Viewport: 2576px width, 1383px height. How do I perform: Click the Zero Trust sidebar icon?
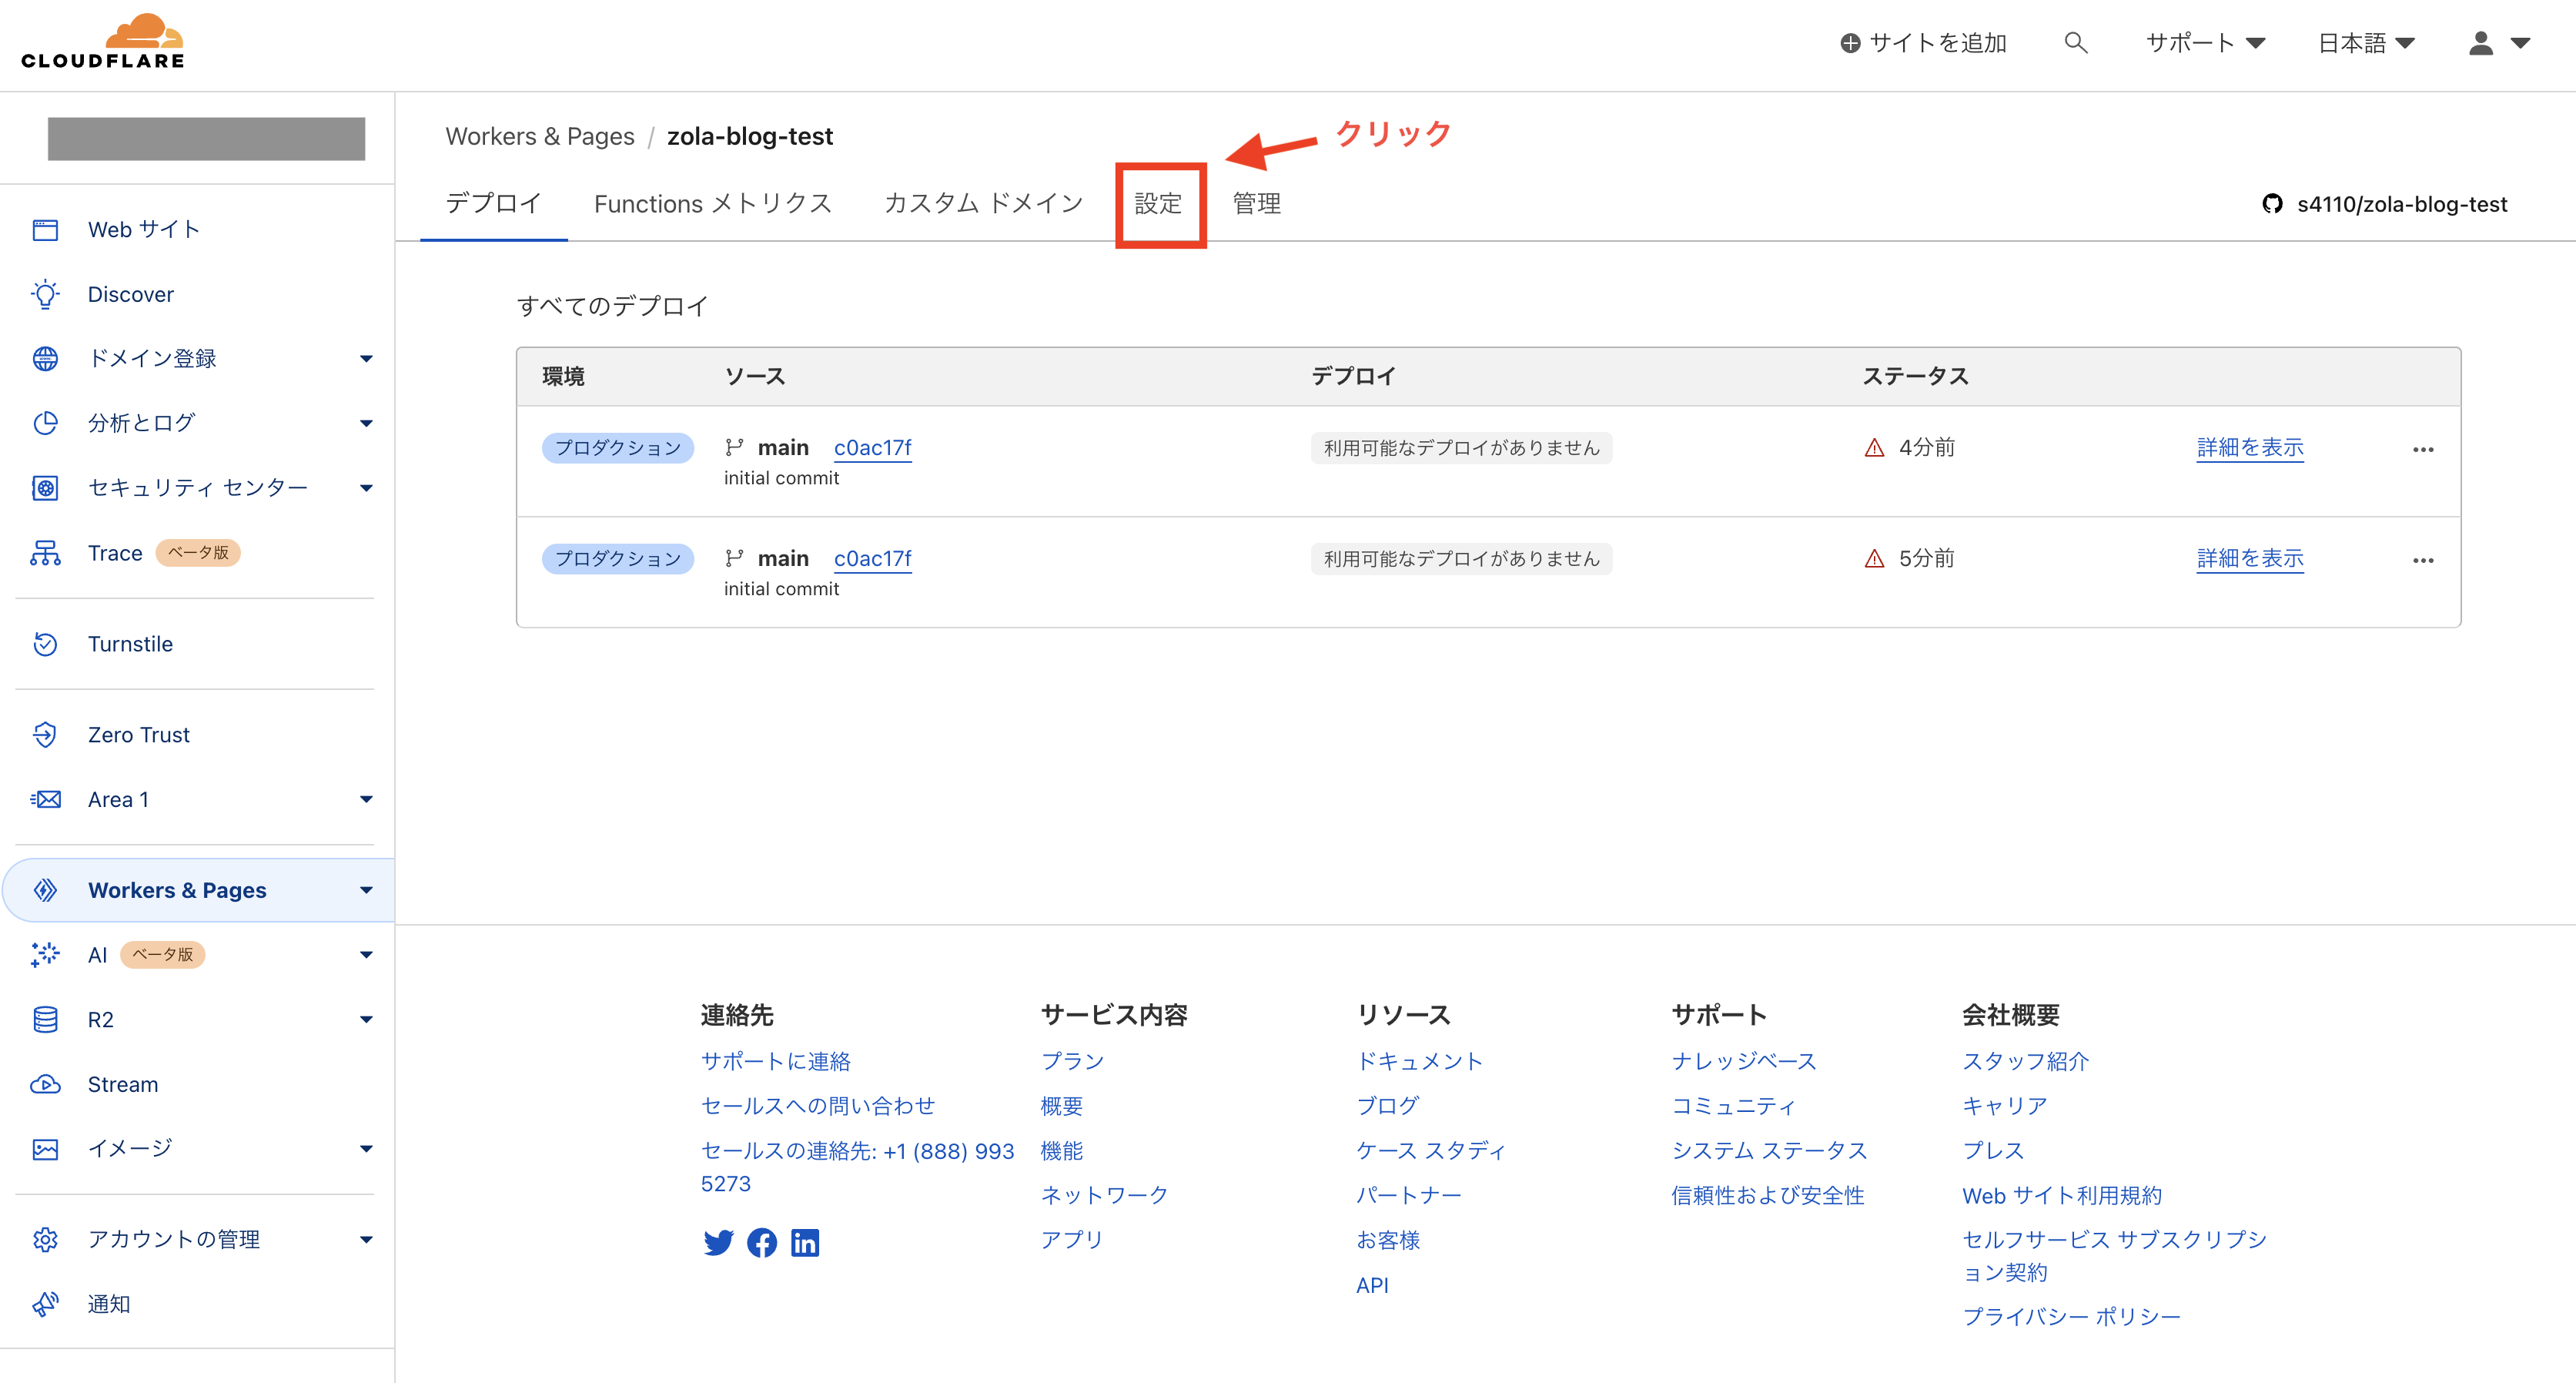[x=45, y=735]
